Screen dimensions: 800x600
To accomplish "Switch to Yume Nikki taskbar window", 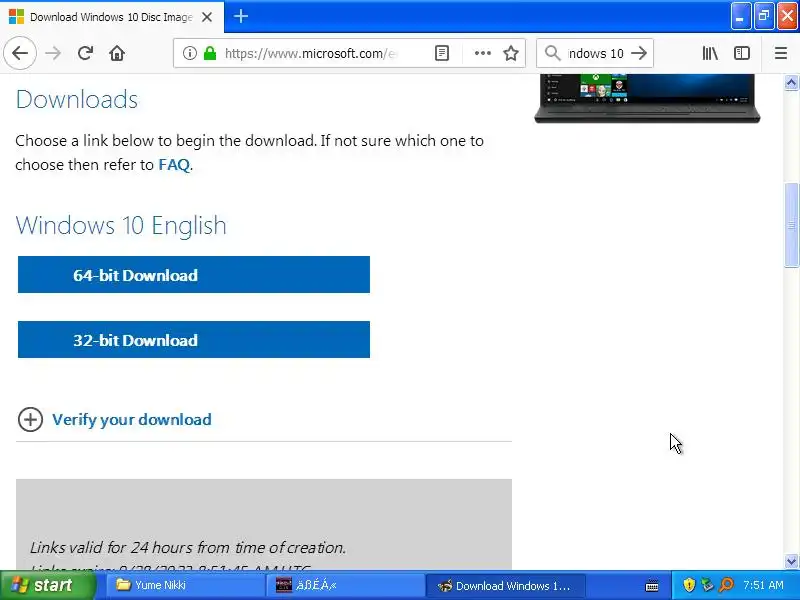I will click(185, 585).
